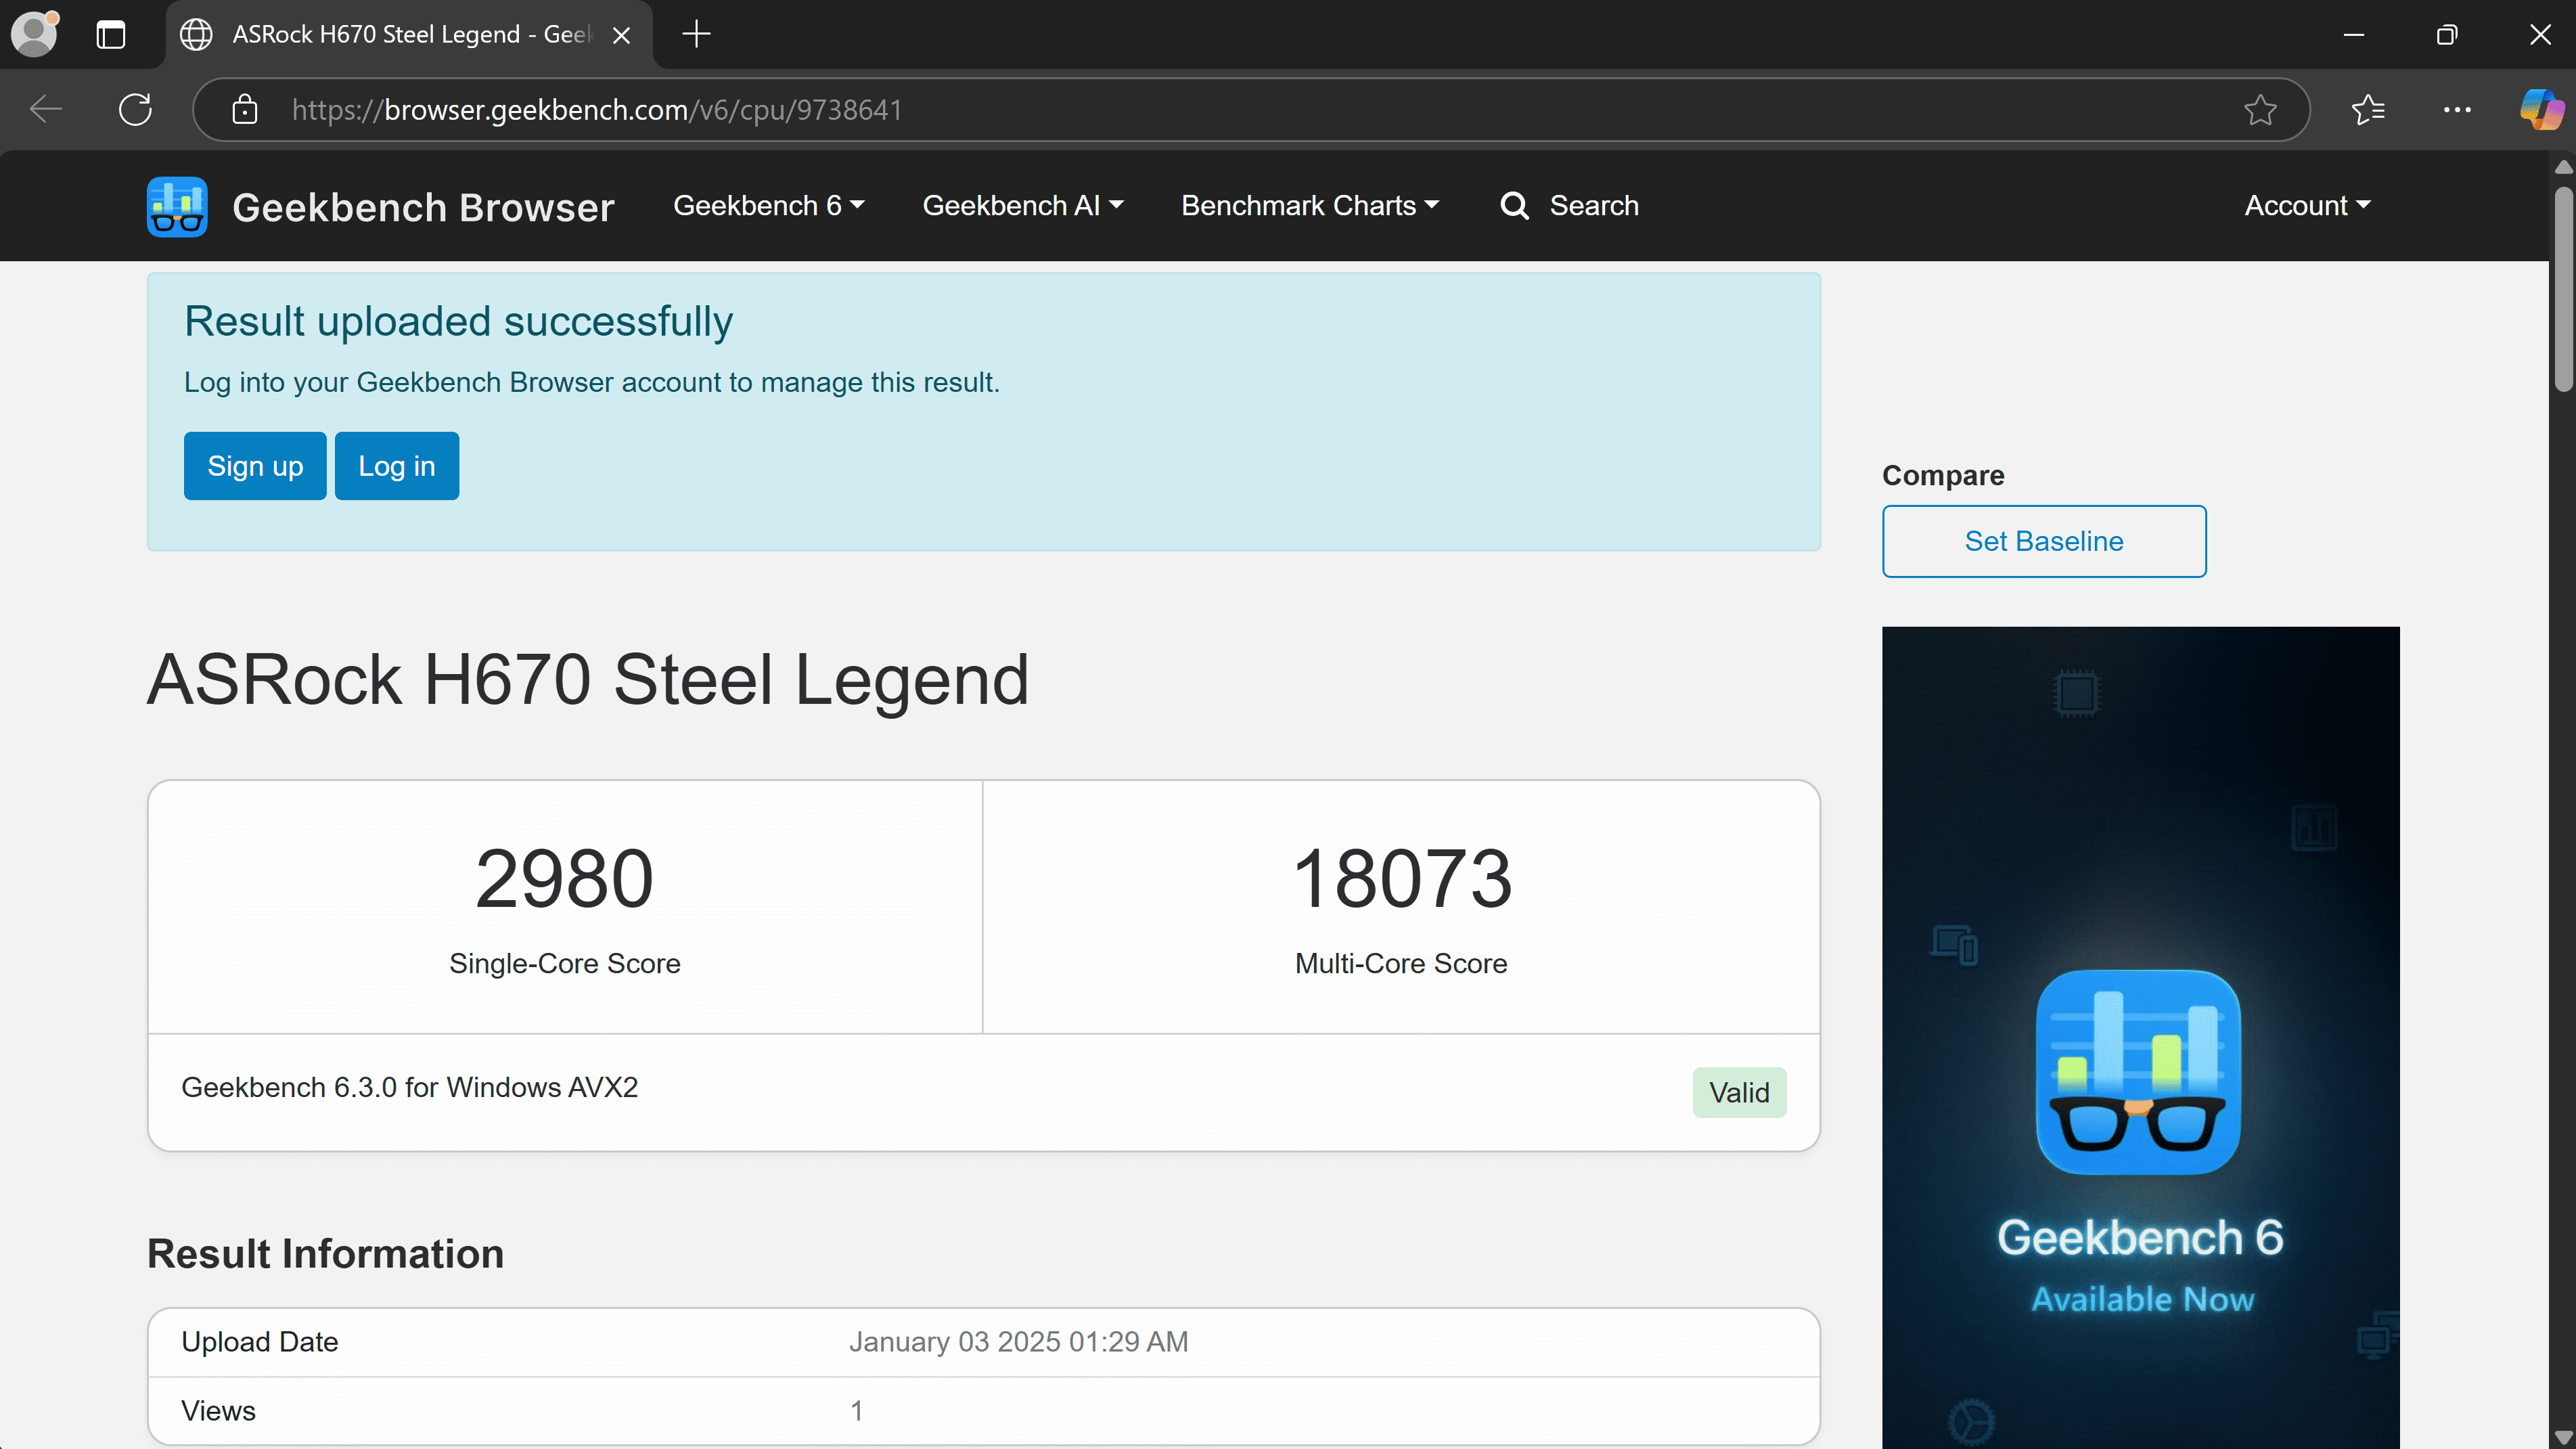Click the Log in button
Viewport: 2576px width, 1449px height.
point(397,466)
